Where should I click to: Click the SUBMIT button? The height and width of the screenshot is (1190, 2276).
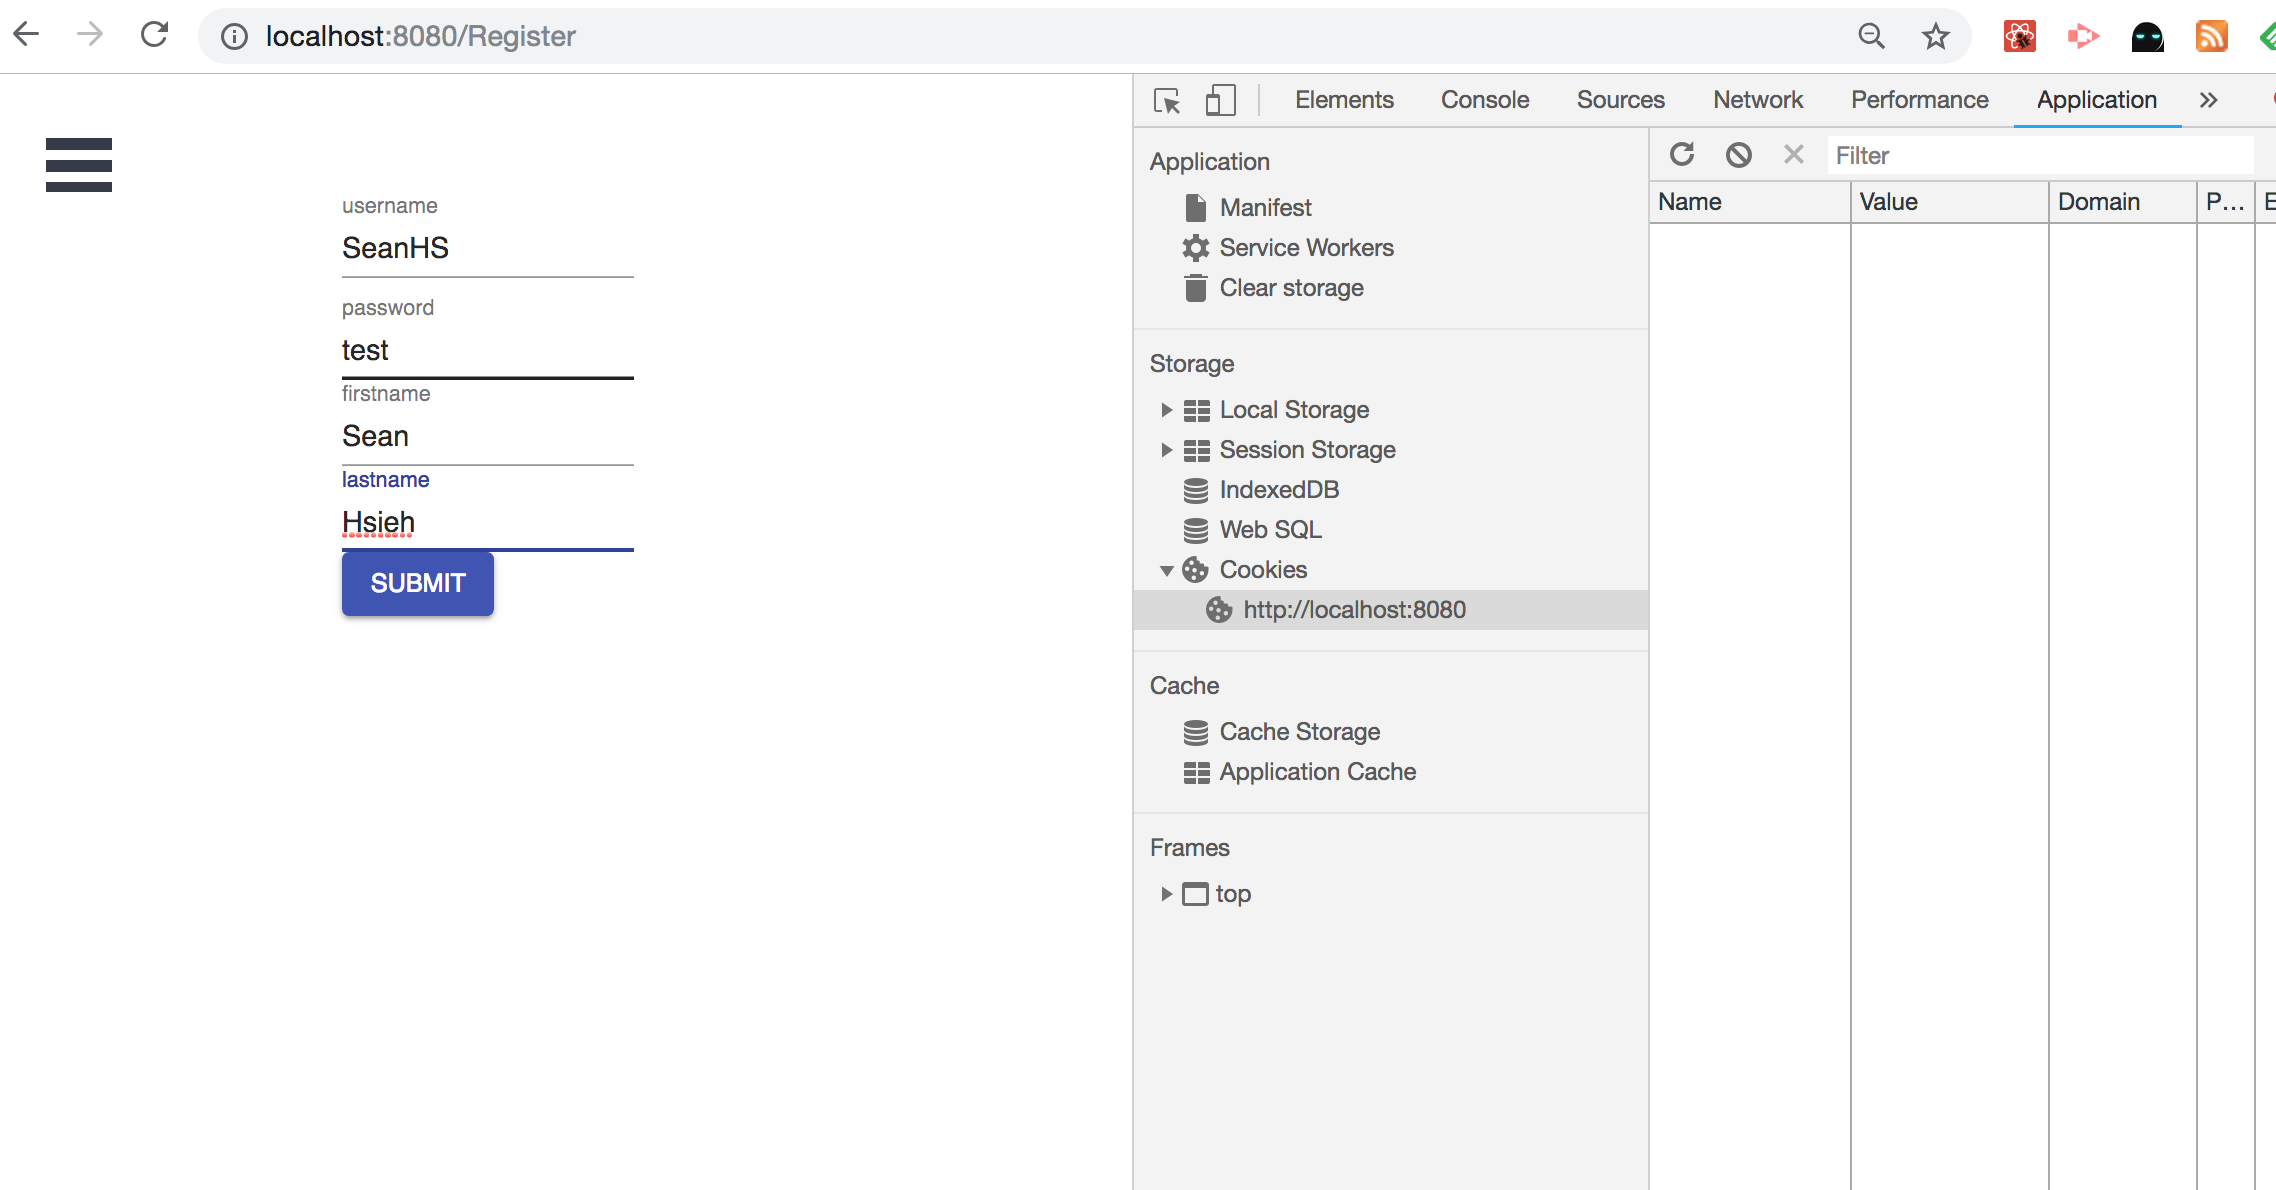pos(417,583)
